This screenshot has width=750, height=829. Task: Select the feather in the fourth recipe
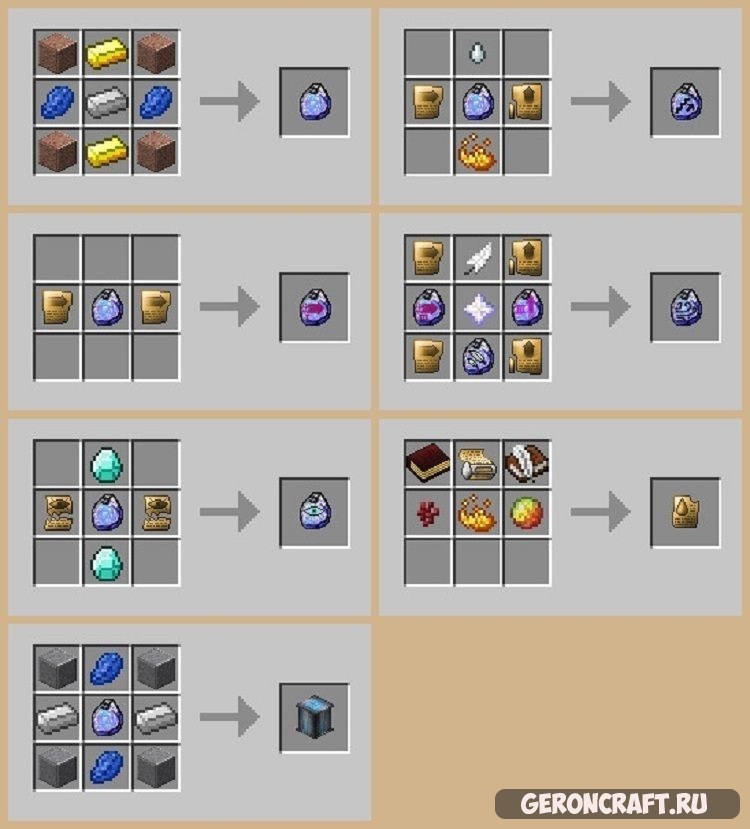[478, 258]
